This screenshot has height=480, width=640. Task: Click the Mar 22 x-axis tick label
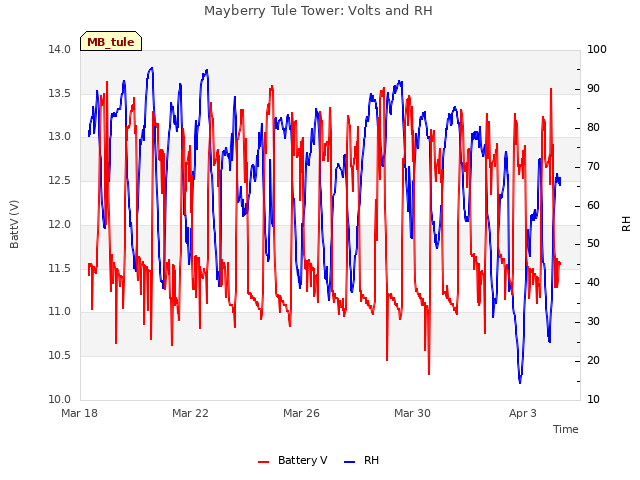(x=190, y=413)
